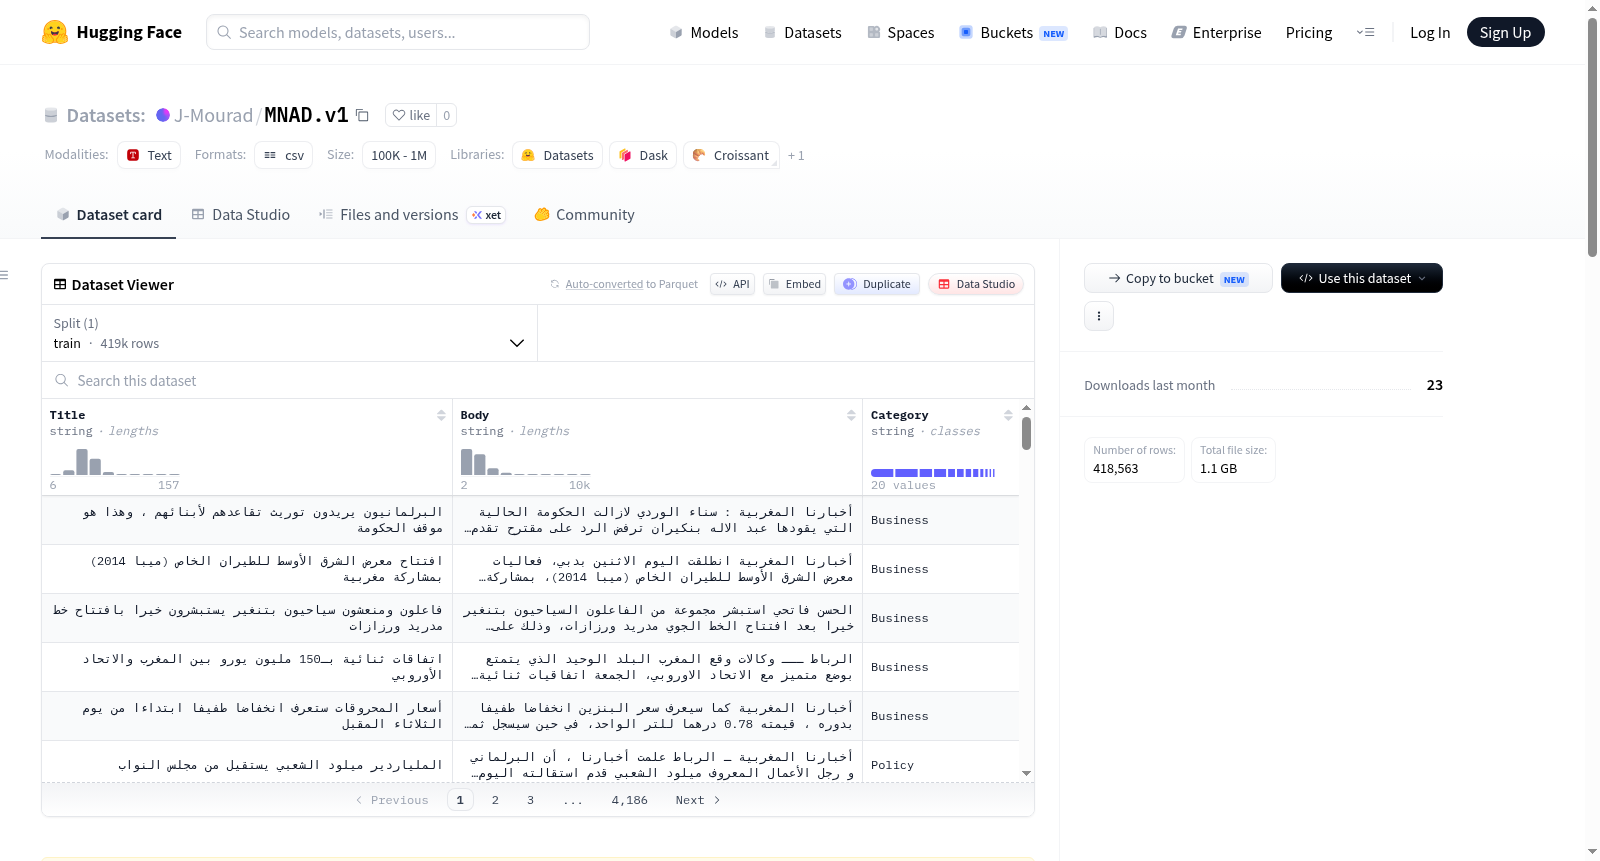This screenshot has width=1600, height=861.
Task: Click the Category classes distribution bar
Action: click(933, 472)
